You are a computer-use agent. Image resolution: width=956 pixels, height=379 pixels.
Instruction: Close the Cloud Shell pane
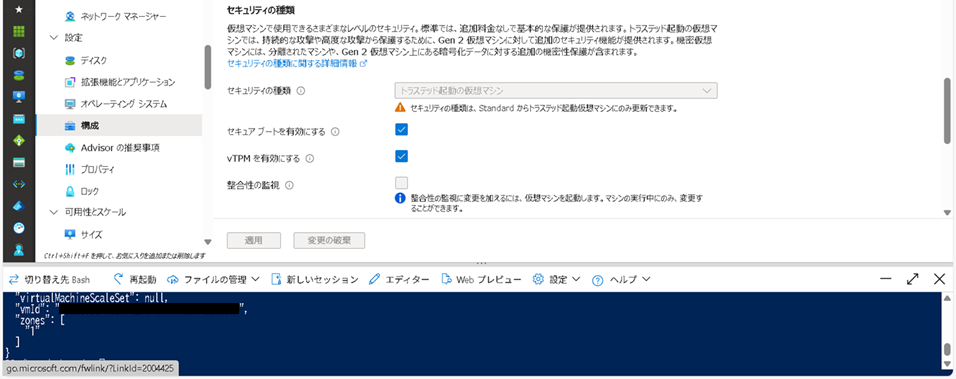pyautogui.click(x=940, y=278)
